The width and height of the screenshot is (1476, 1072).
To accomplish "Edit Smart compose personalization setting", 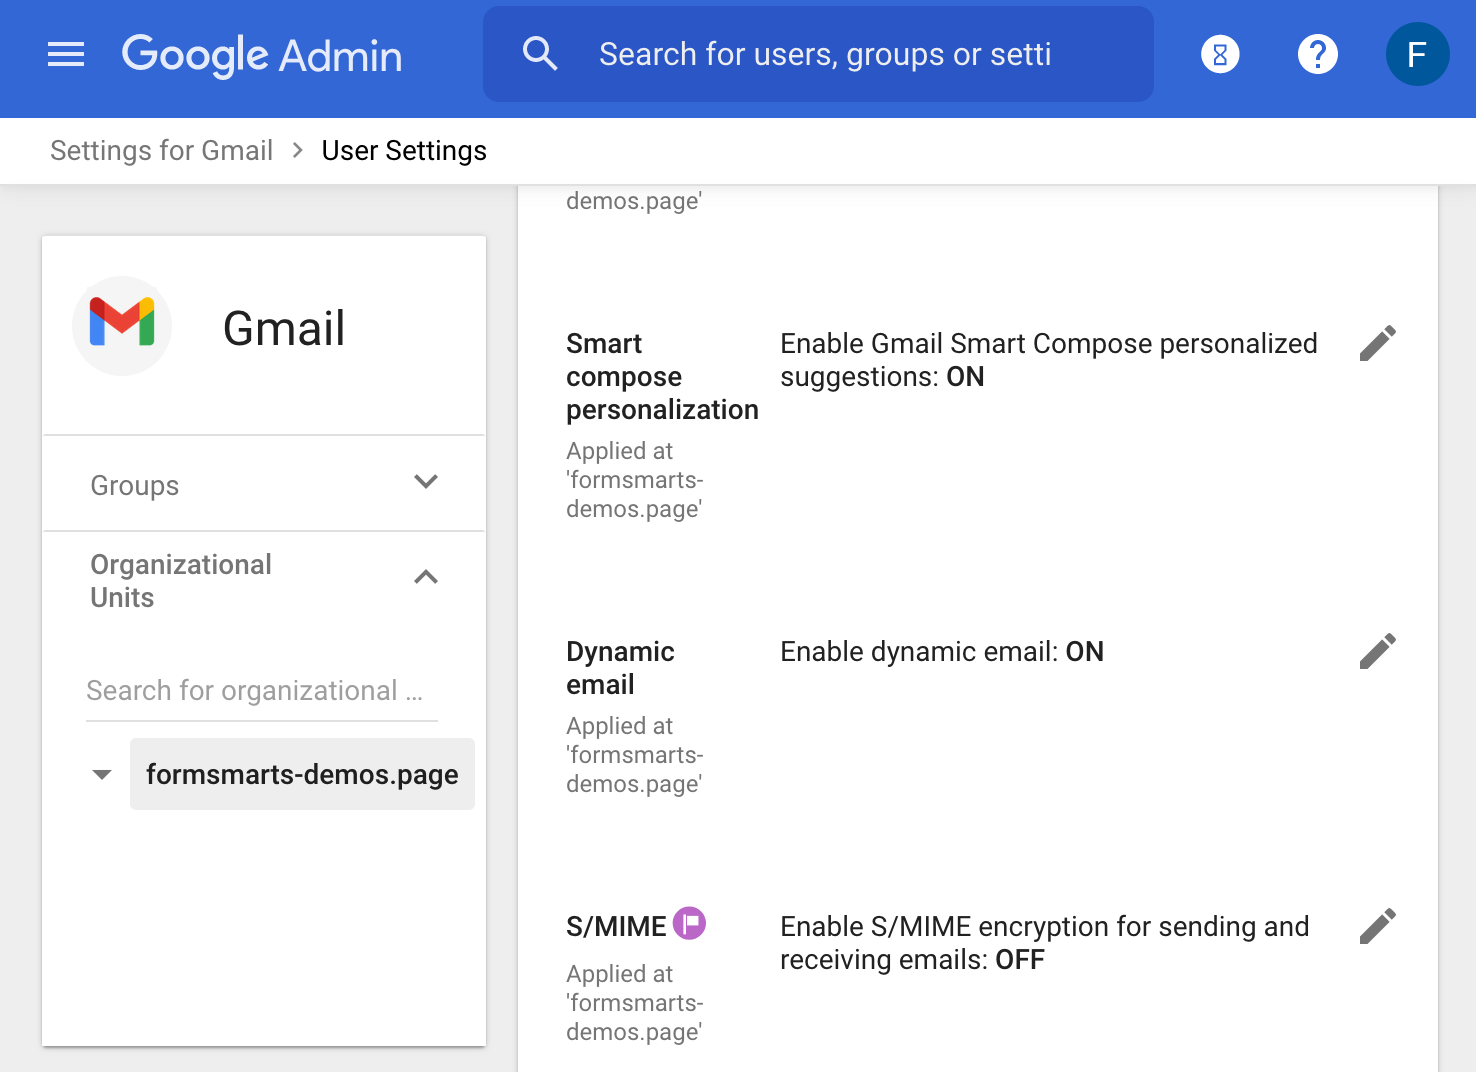I will point(1378,343).
